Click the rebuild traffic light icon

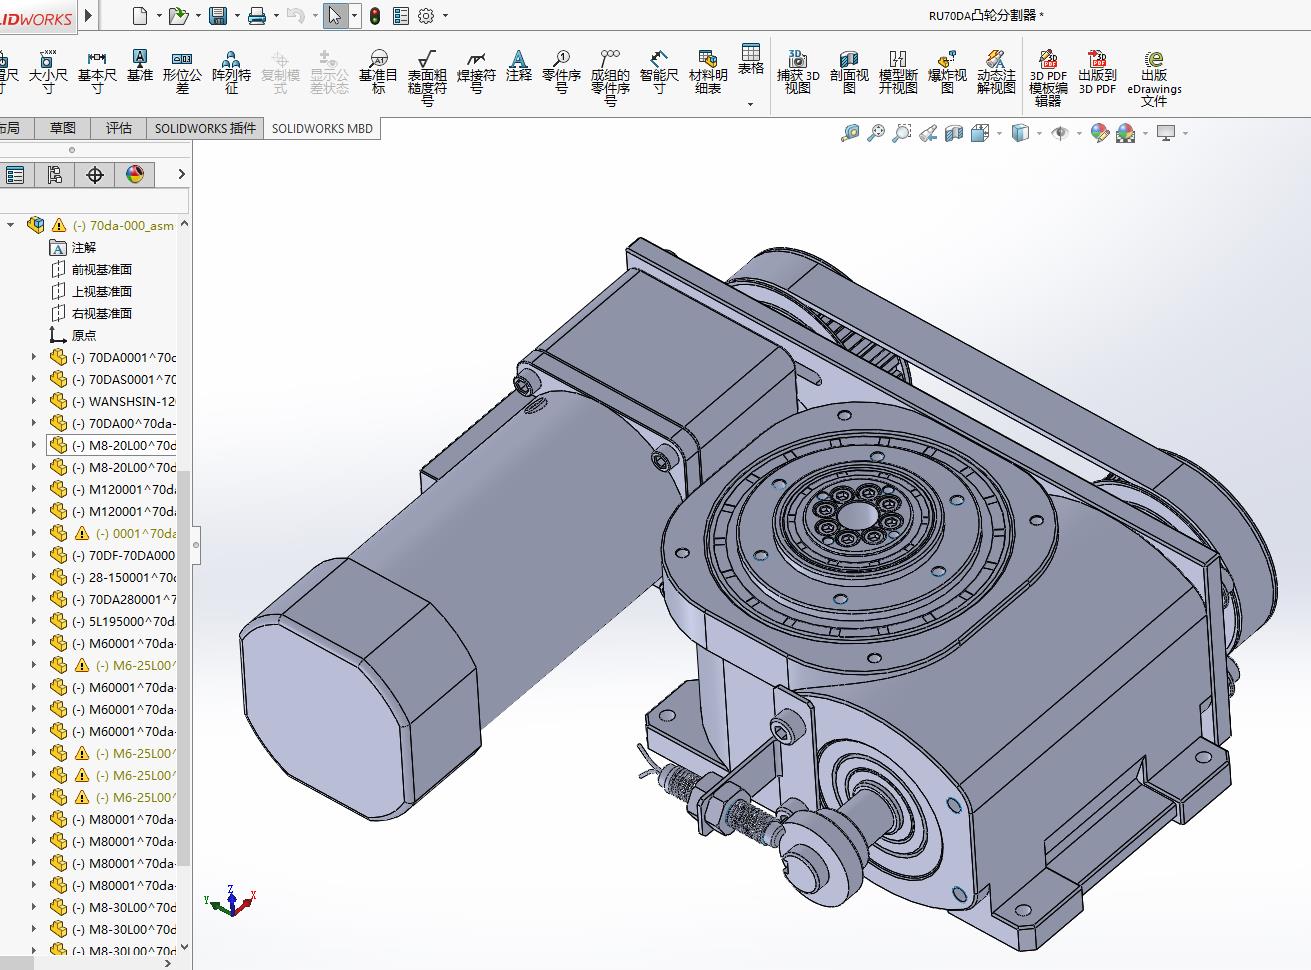(x=375, y=16)
